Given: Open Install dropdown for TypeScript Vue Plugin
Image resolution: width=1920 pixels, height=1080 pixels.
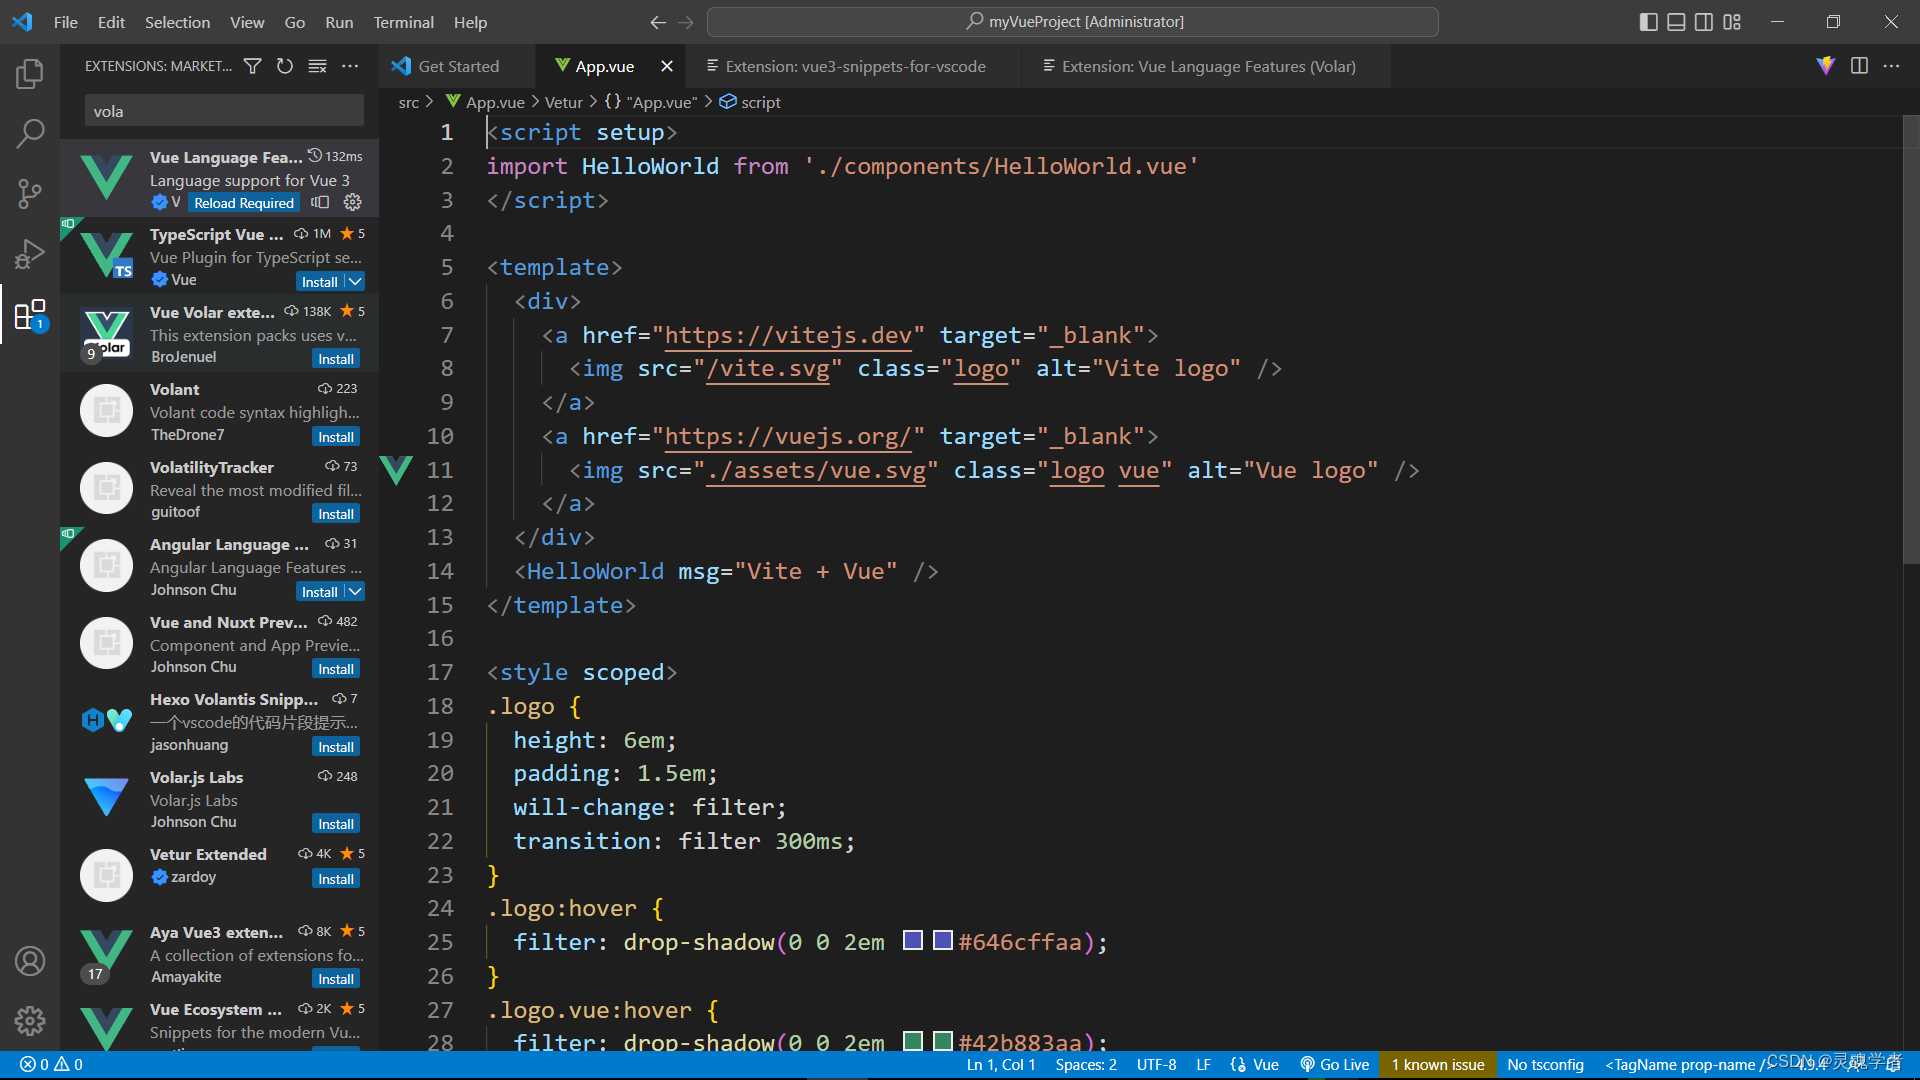Looking at the screenshot, I should tap(355, 282).
